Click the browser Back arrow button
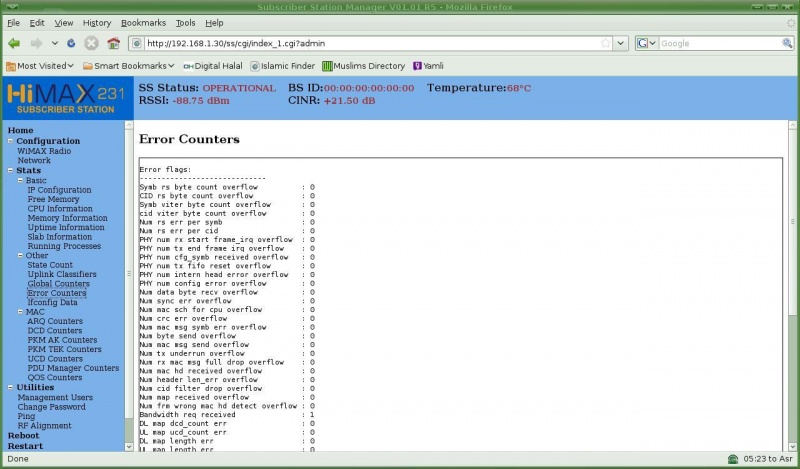800x469 pixels. [x=14, y=44]
